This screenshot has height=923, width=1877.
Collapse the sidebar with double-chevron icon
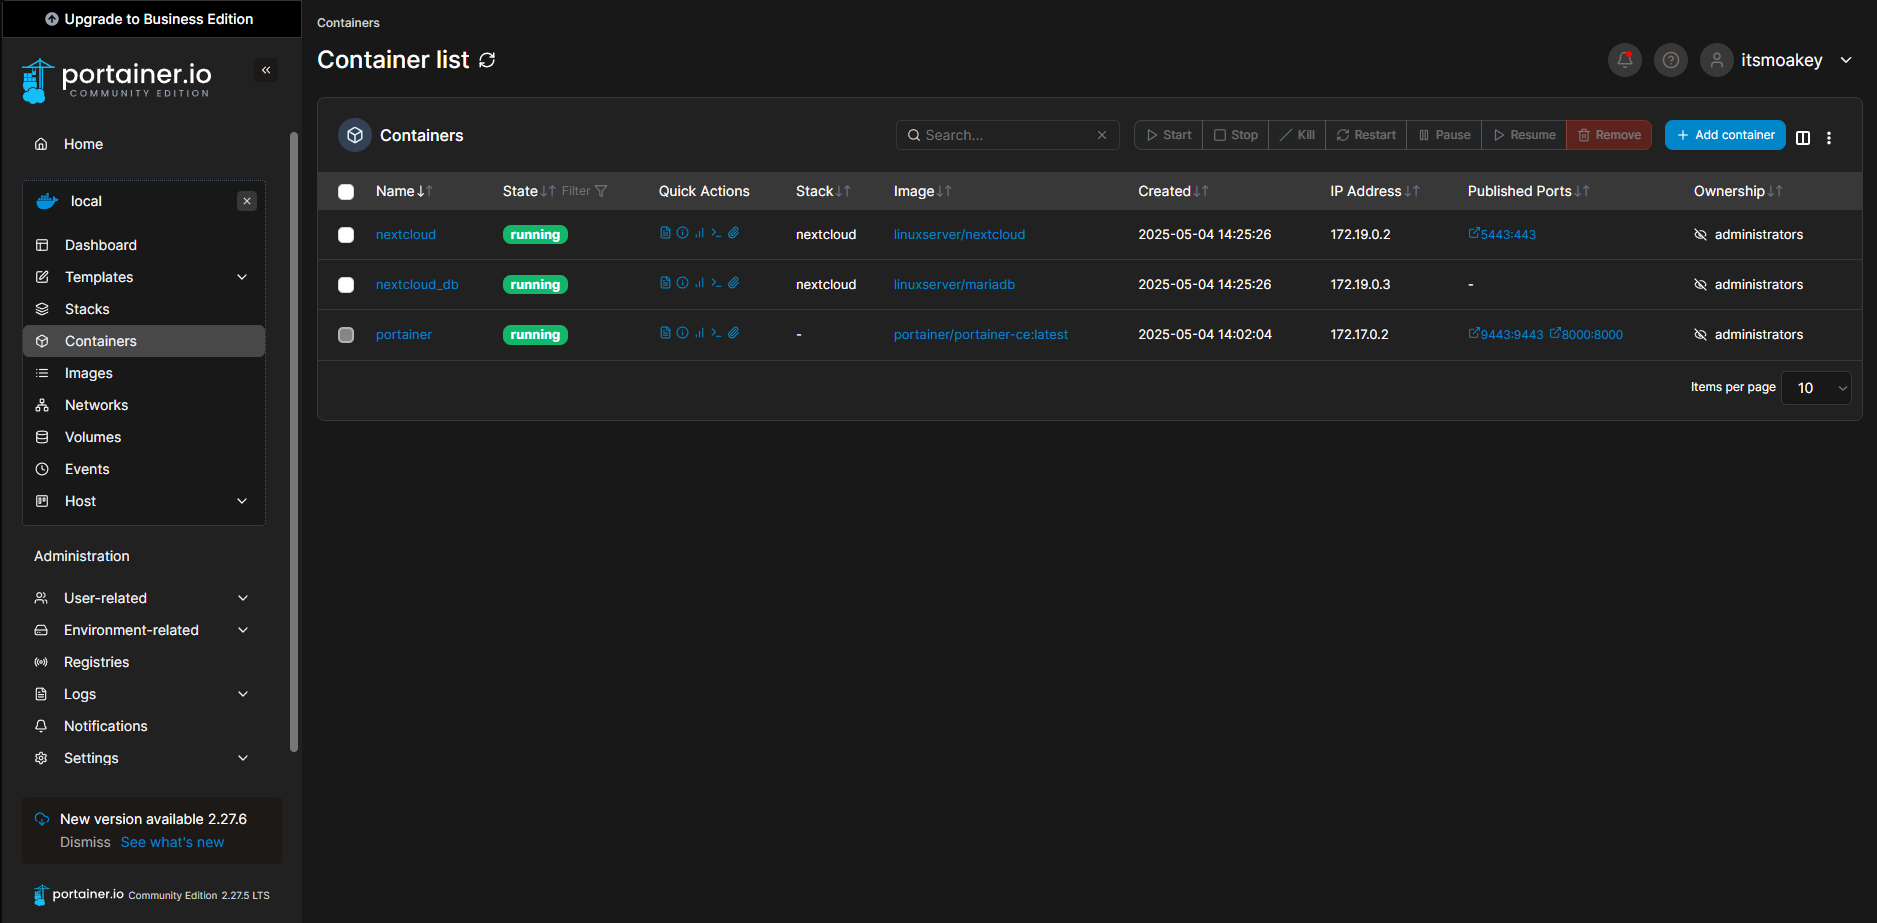[266, 70]
